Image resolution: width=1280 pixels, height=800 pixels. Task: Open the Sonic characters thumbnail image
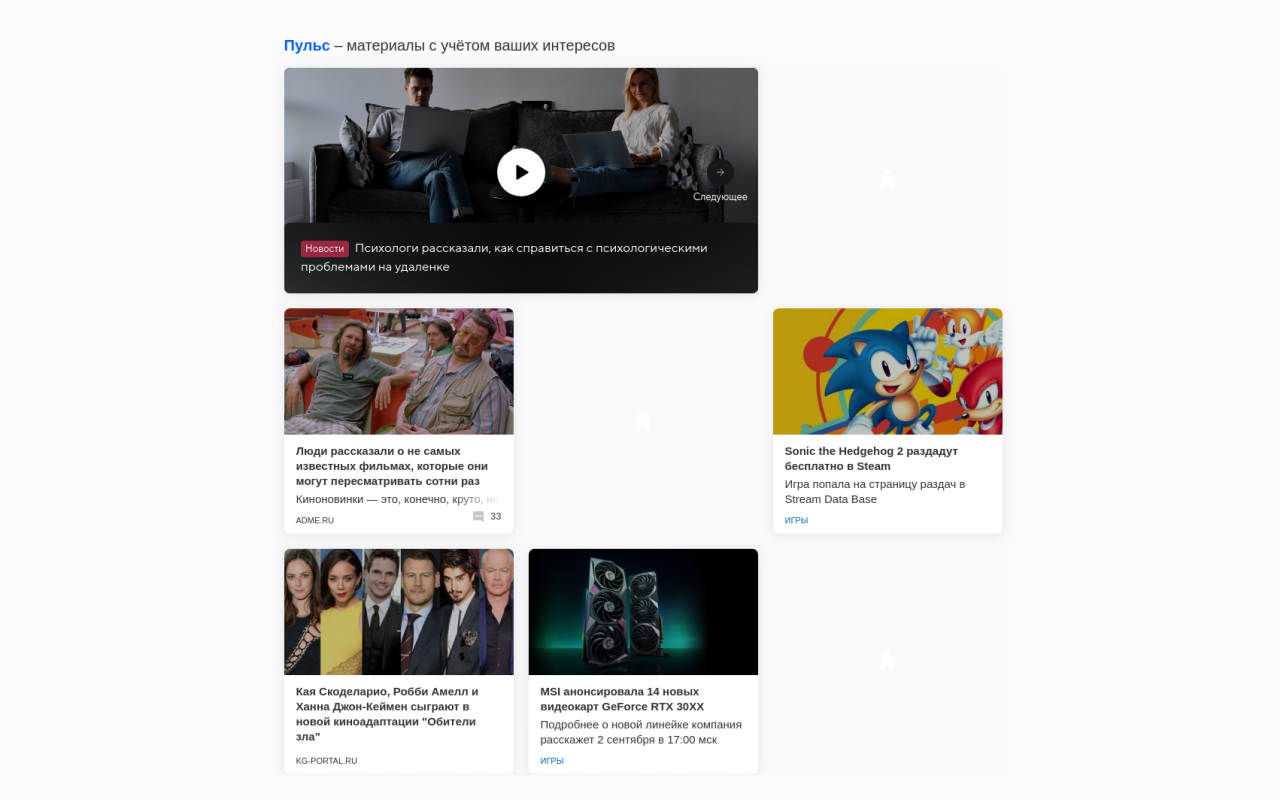887,371
